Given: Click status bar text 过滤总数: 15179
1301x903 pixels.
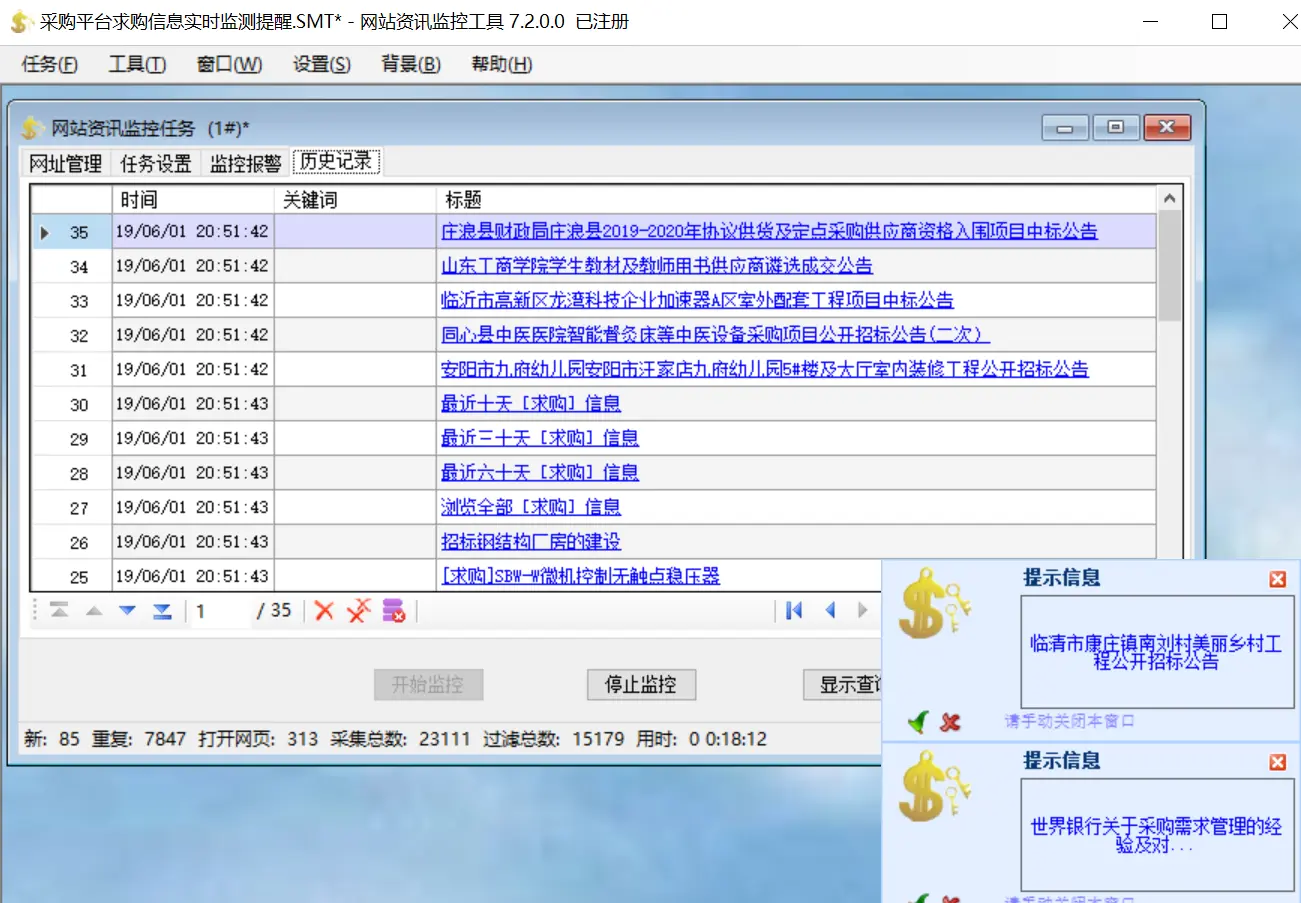Looking at the screenshot, I should click(554, 740).
